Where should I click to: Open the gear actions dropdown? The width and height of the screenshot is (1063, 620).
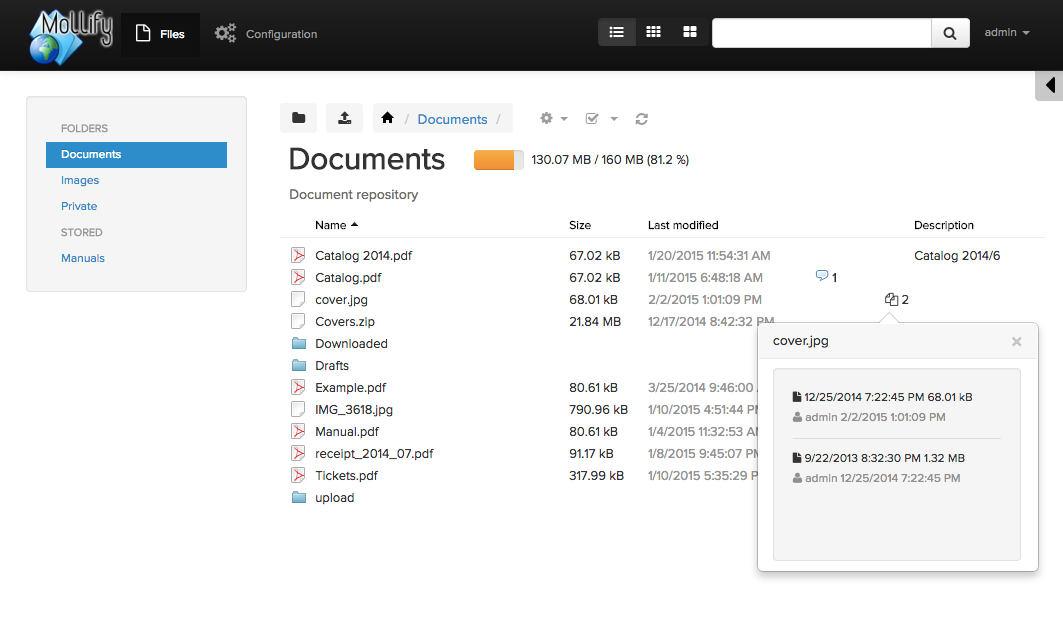(x=553, y=119)
